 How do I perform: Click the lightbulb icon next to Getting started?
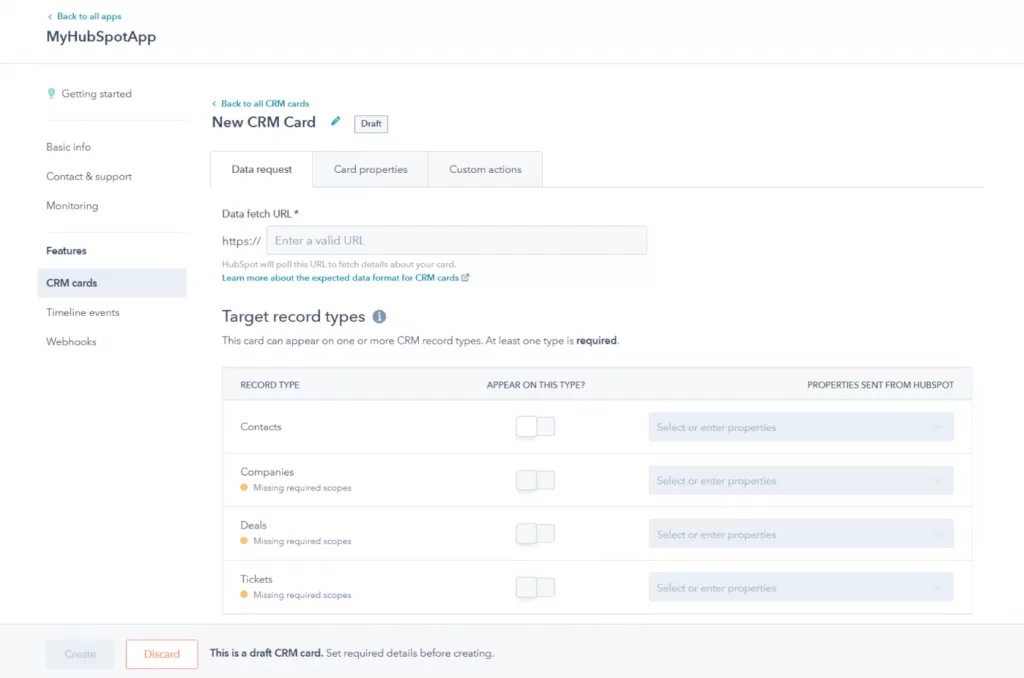[51, 93]
